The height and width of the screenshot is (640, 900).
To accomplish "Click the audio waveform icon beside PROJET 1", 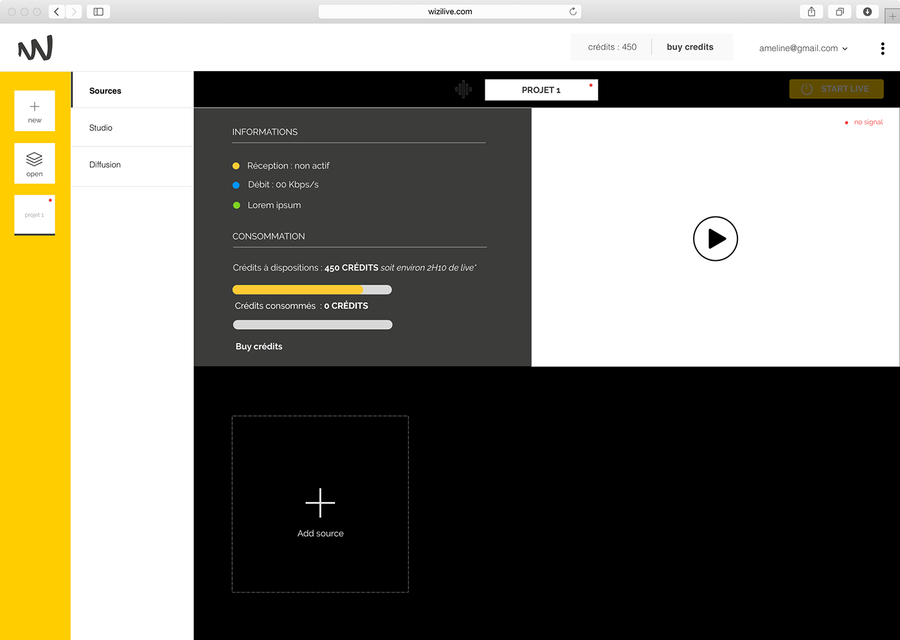I will tap(463, 89).
